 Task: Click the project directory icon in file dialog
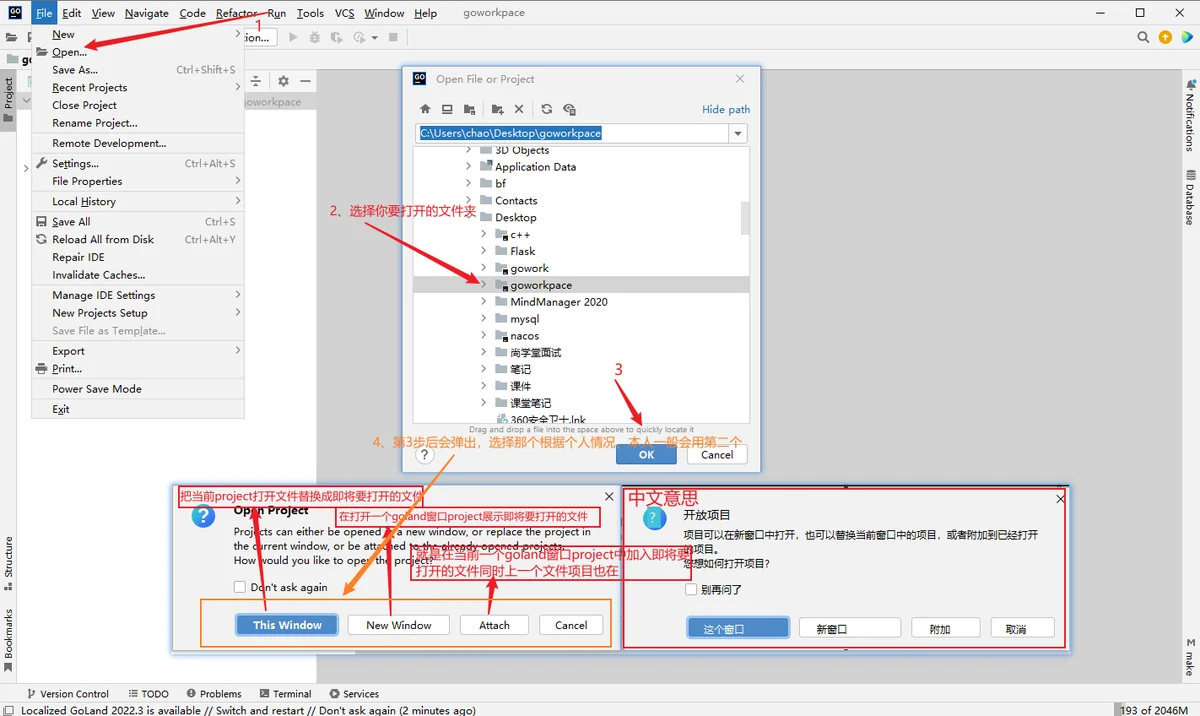(x=469, y=109)
